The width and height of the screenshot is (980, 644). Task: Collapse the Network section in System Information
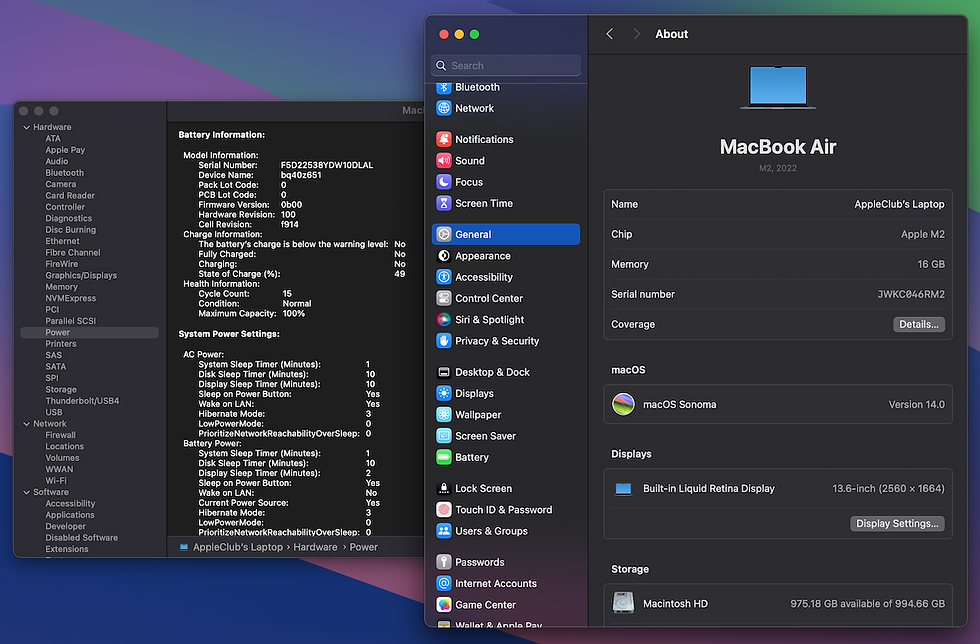pos(27,424)
